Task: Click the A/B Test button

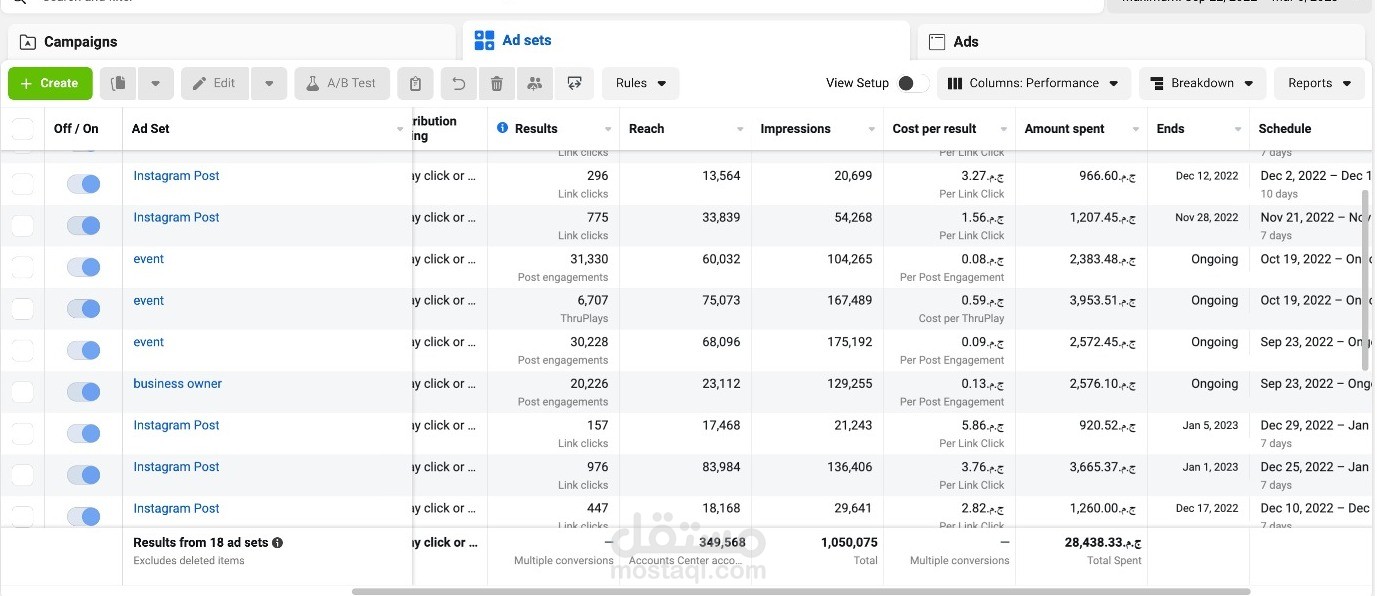Action: coord(341,83)
